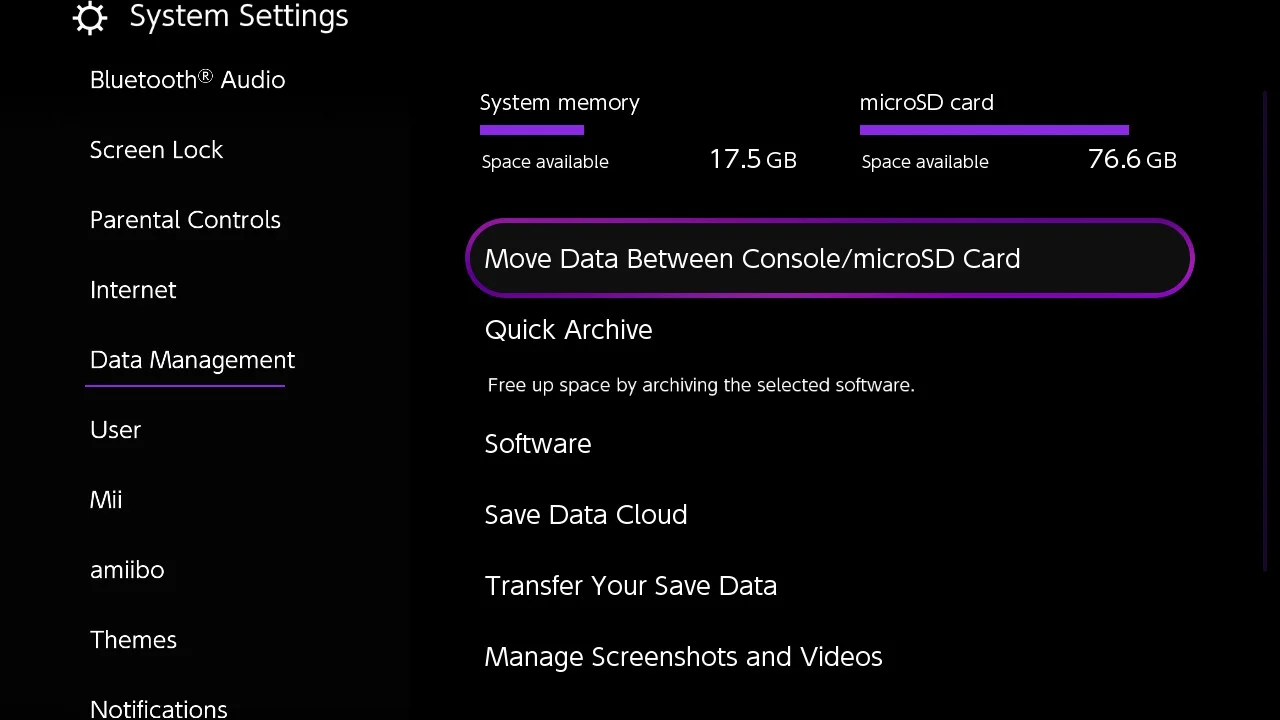1280x720 pixels.
Task: Click the System Settings gear icon
Action: [x=90, y=18]
